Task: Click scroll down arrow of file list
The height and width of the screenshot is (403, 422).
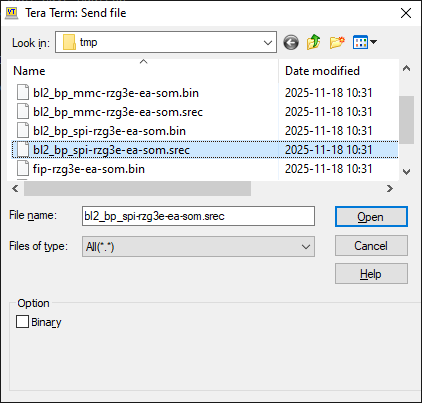Action: (406, 172)
